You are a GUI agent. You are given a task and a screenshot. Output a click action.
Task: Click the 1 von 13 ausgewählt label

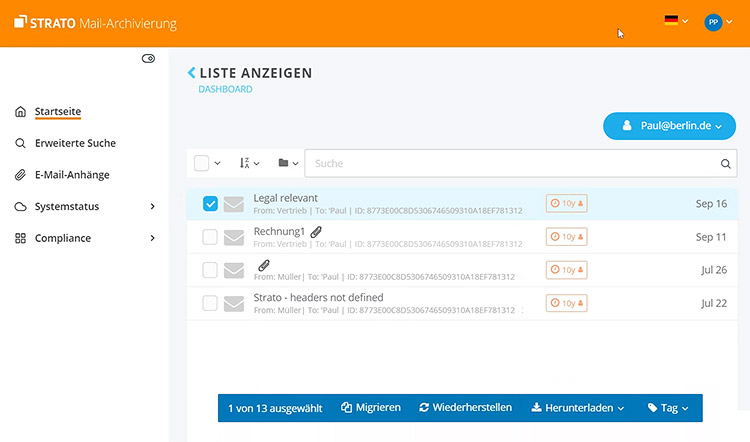click(275, 408)
